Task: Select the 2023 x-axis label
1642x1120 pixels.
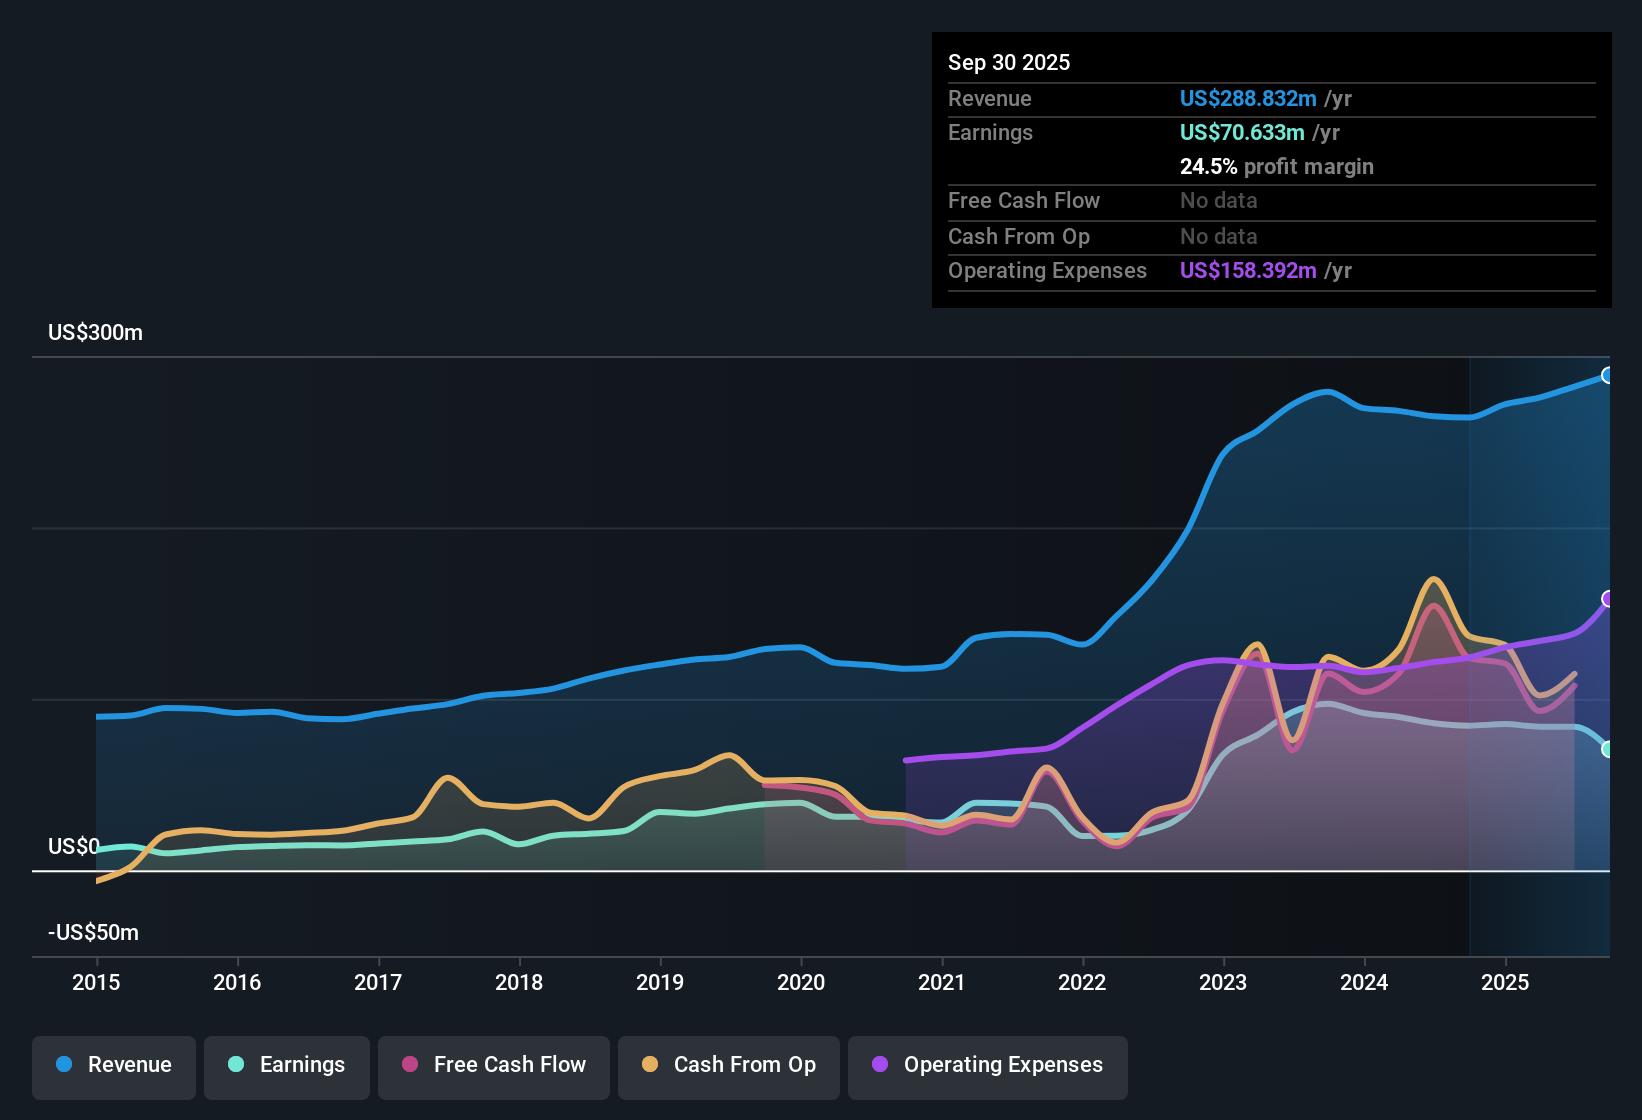Action: (x=1223, y=982)
